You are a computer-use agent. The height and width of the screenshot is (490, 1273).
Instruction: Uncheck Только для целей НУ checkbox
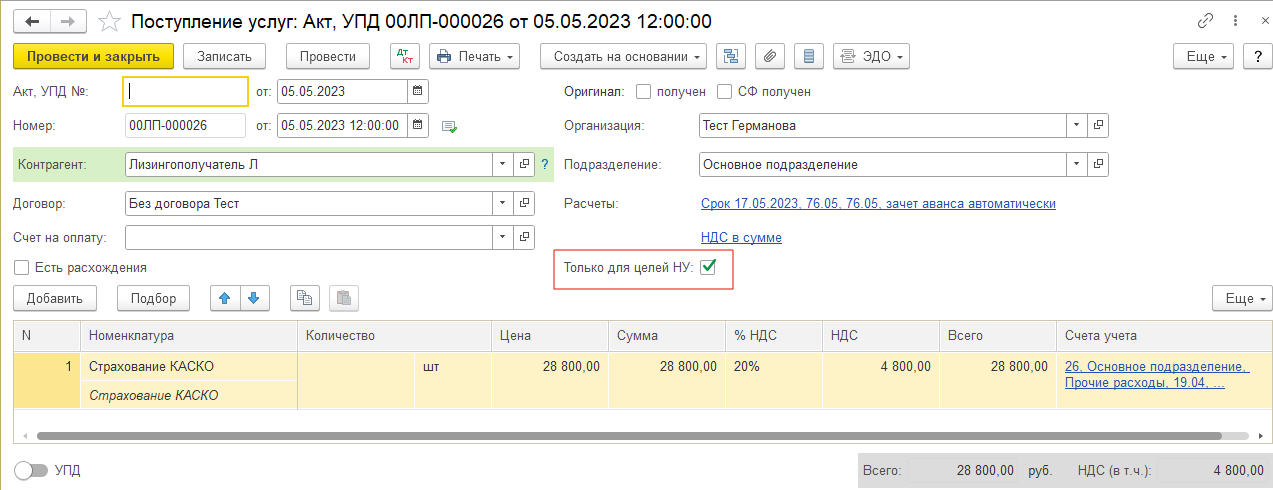708,267
